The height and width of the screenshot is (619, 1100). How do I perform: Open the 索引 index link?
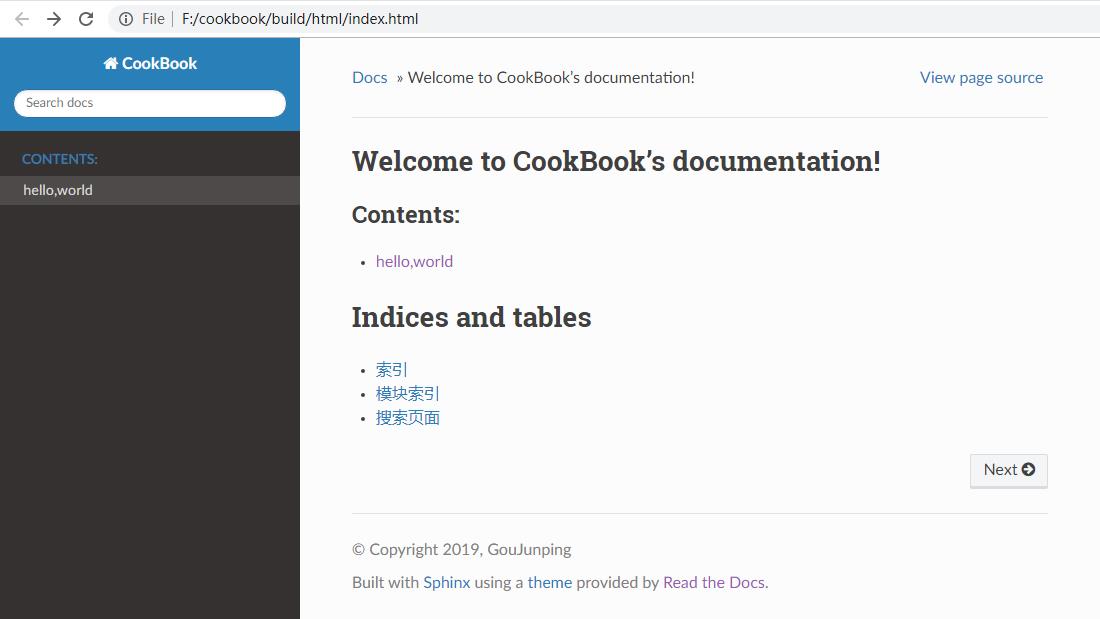391,369
